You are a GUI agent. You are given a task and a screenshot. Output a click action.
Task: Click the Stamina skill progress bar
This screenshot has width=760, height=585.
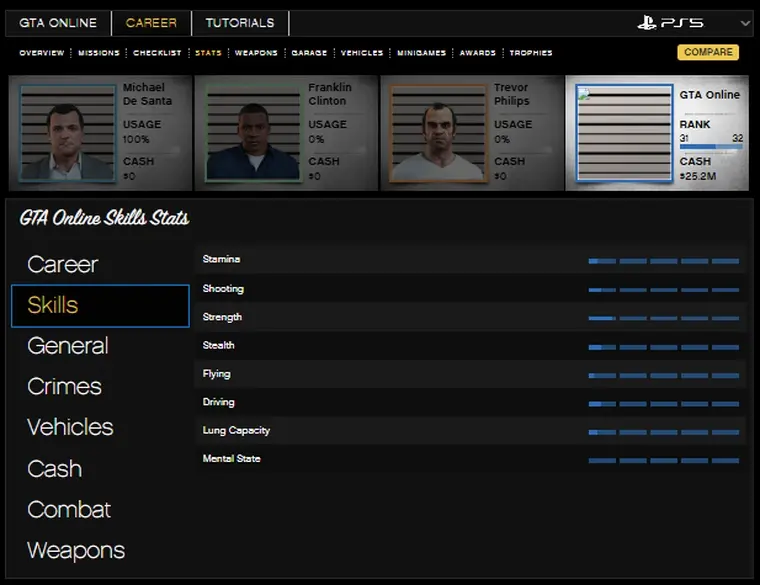[x=663, y=261]
